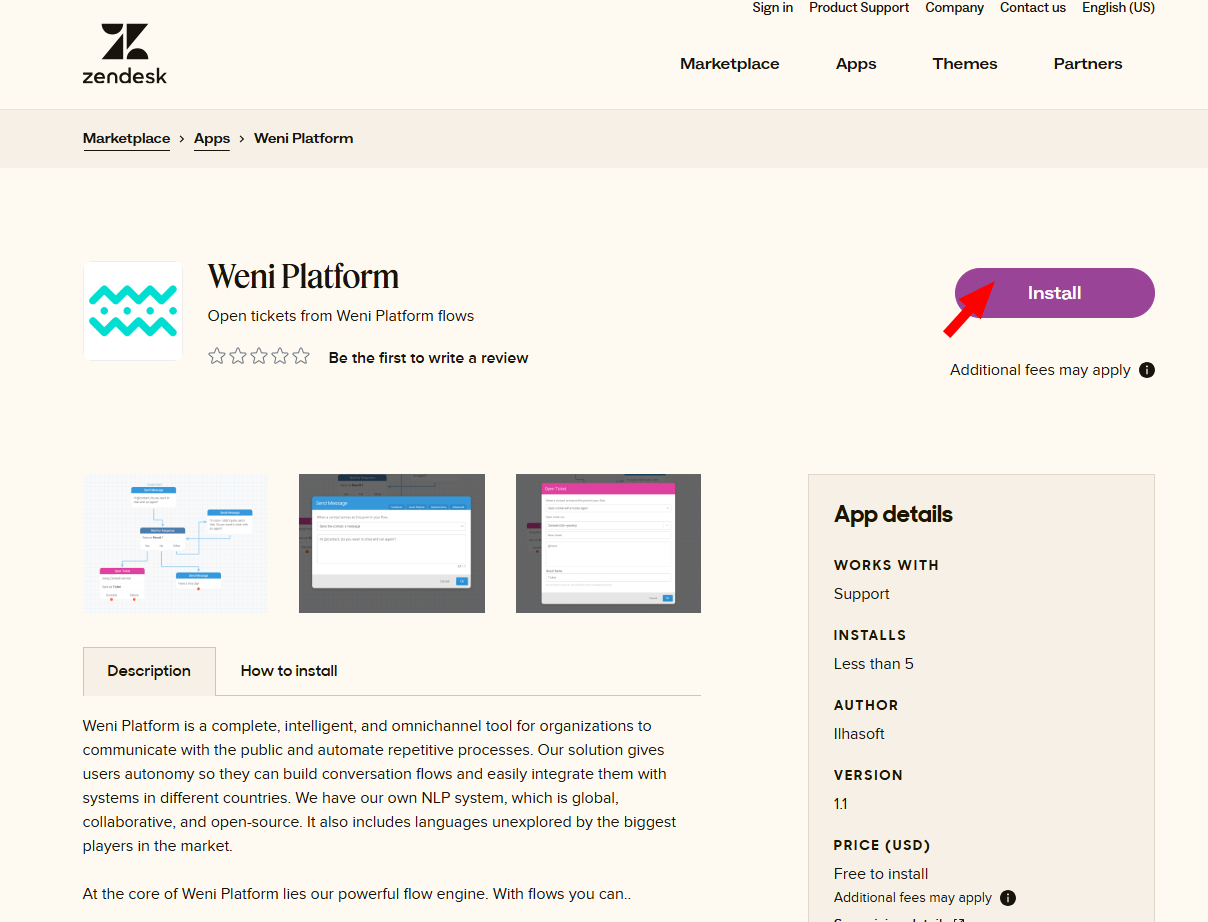
Task: Open the English (US) language selector
Action: tap(1118, 8)
